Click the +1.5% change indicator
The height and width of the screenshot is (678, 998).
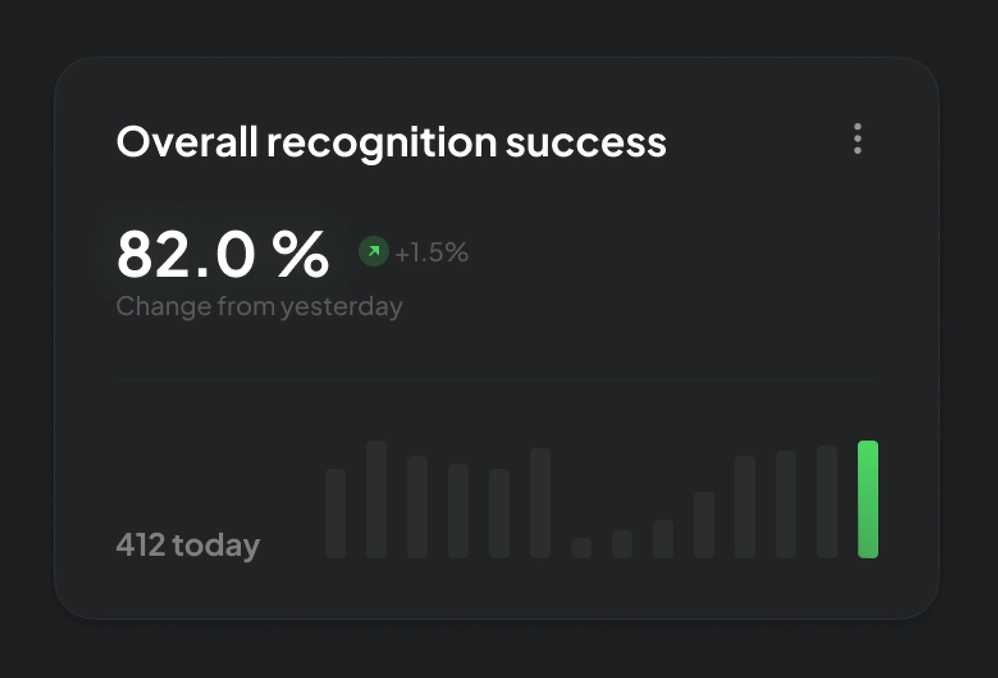pyautogui.click(x=431, y=253)
